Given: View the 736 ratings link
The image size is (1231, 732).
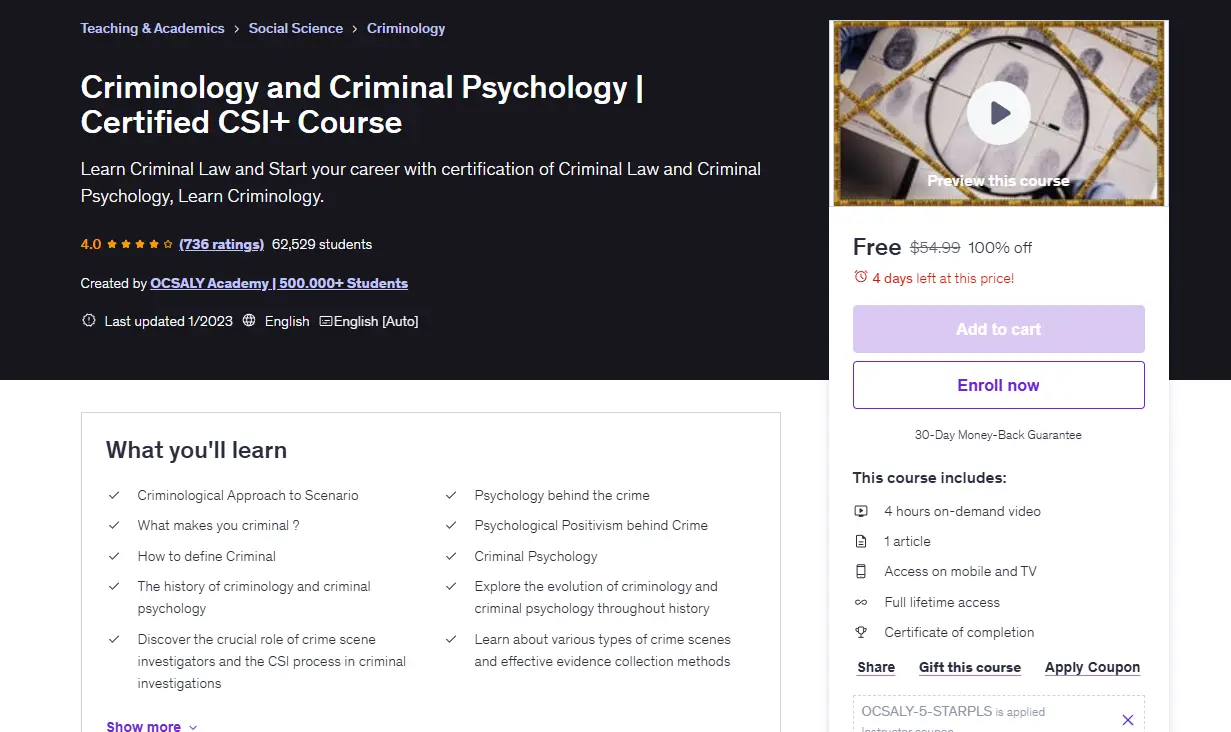Looking at the screenshot, I should tap(222, 244).
